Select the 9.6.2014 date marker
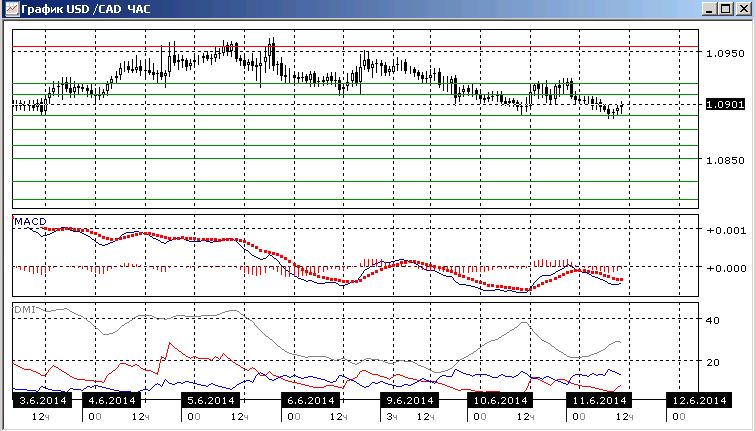 pos(410,400)
